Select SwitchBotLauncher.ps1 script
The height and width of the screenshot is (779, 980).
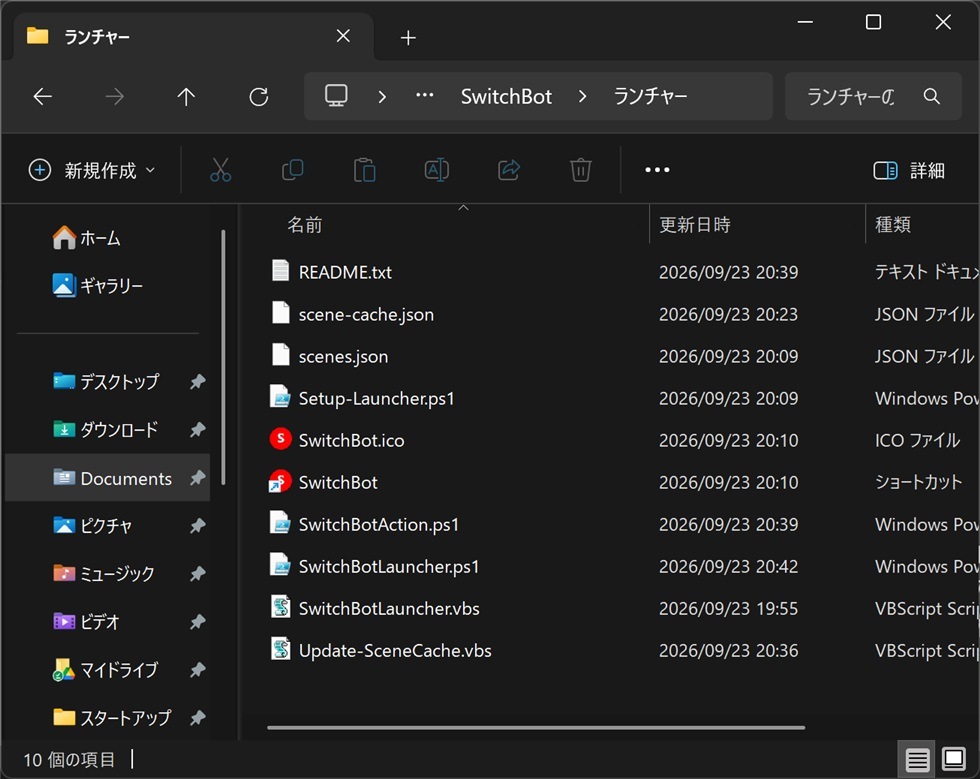pyautogui.click(x=389, y=566)
